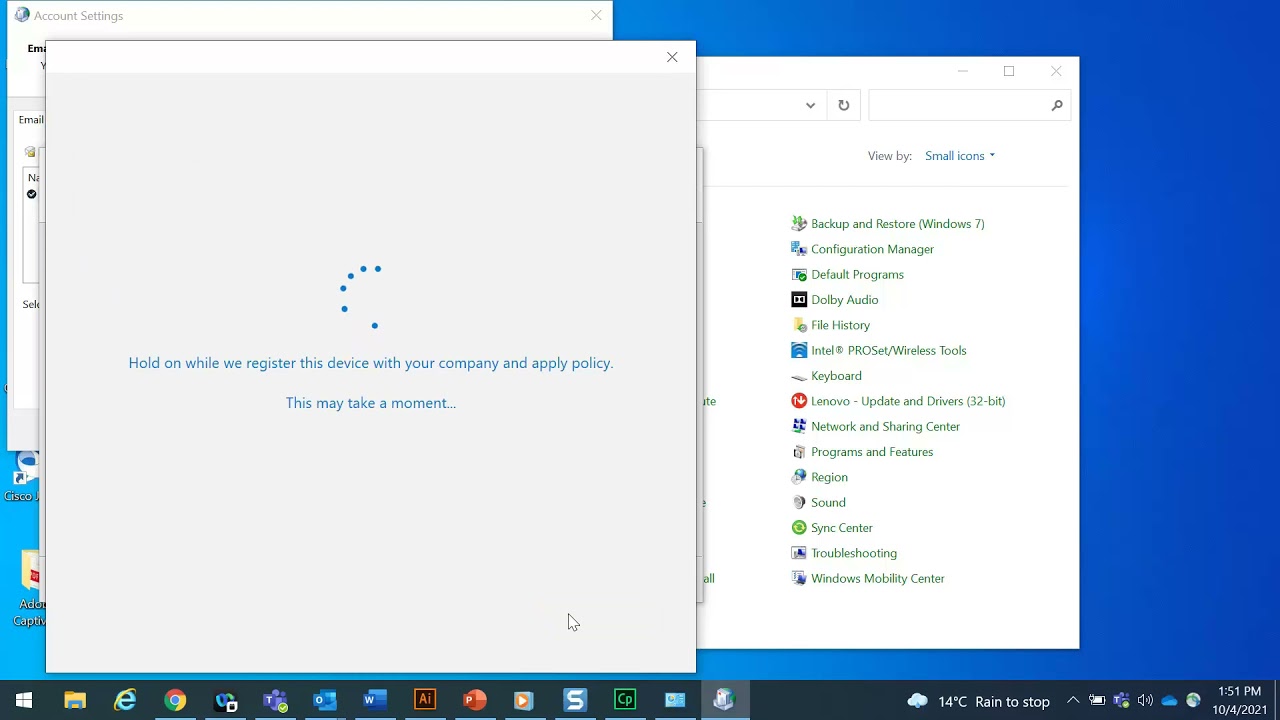Viewport: 1280px width, 720px height.
Task: Open Backup and Restore (Windows 7) icon
Action: pyautogui.click(x=798, y=224)
